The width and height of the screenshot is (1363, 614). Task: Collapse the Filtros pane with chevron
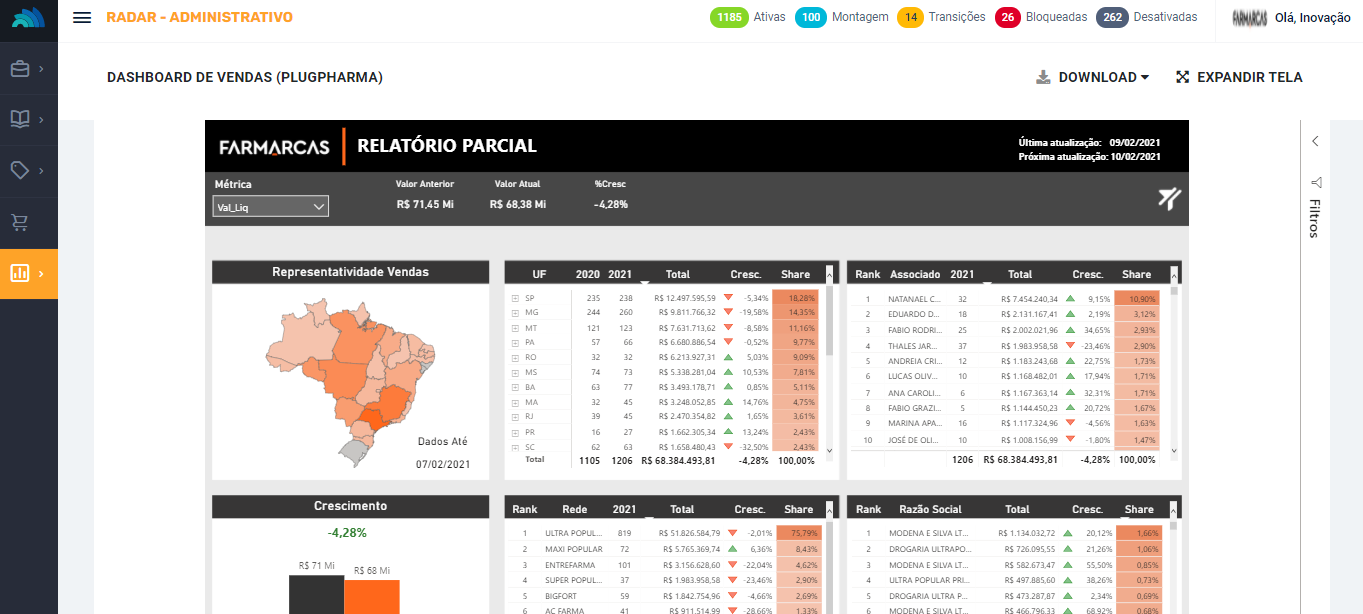pos(1316,141)
